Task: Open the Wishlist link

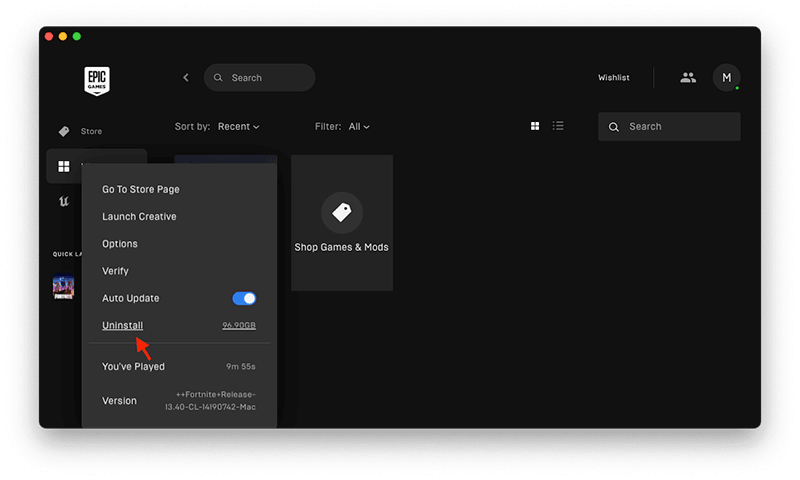Action: pos(613,78)
